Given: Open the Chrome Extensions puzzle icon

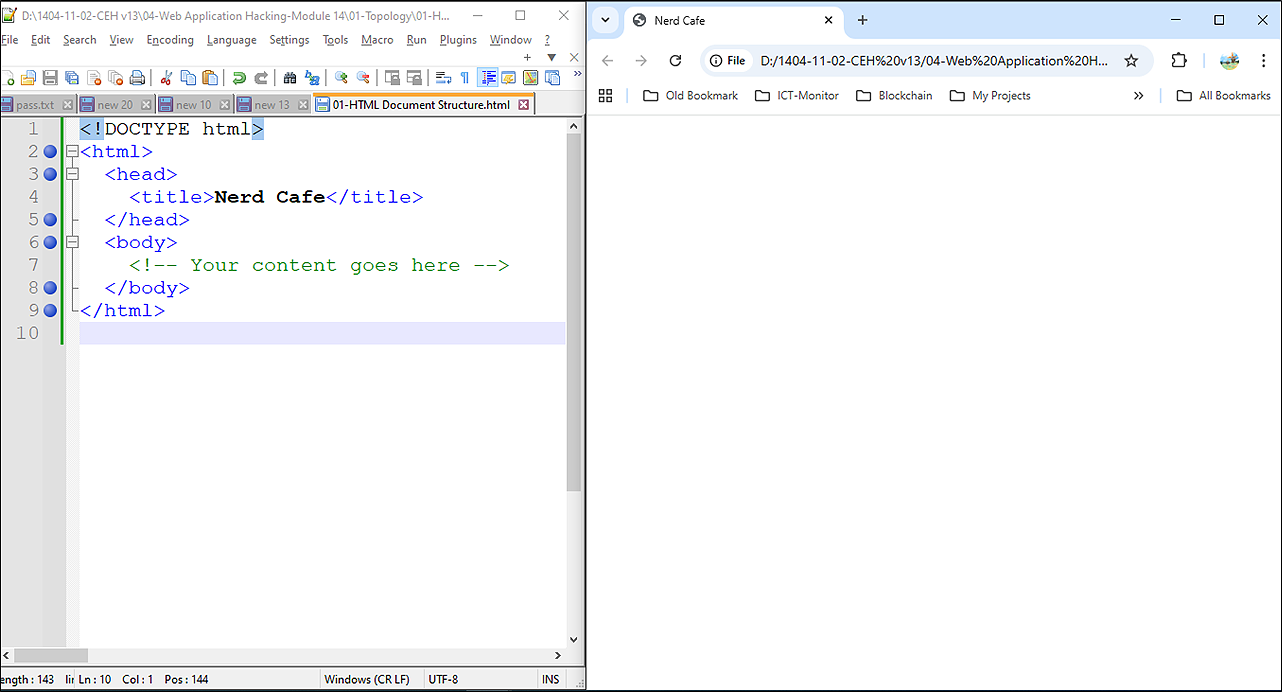Looking at the screenshot, I should (1179, 61).
